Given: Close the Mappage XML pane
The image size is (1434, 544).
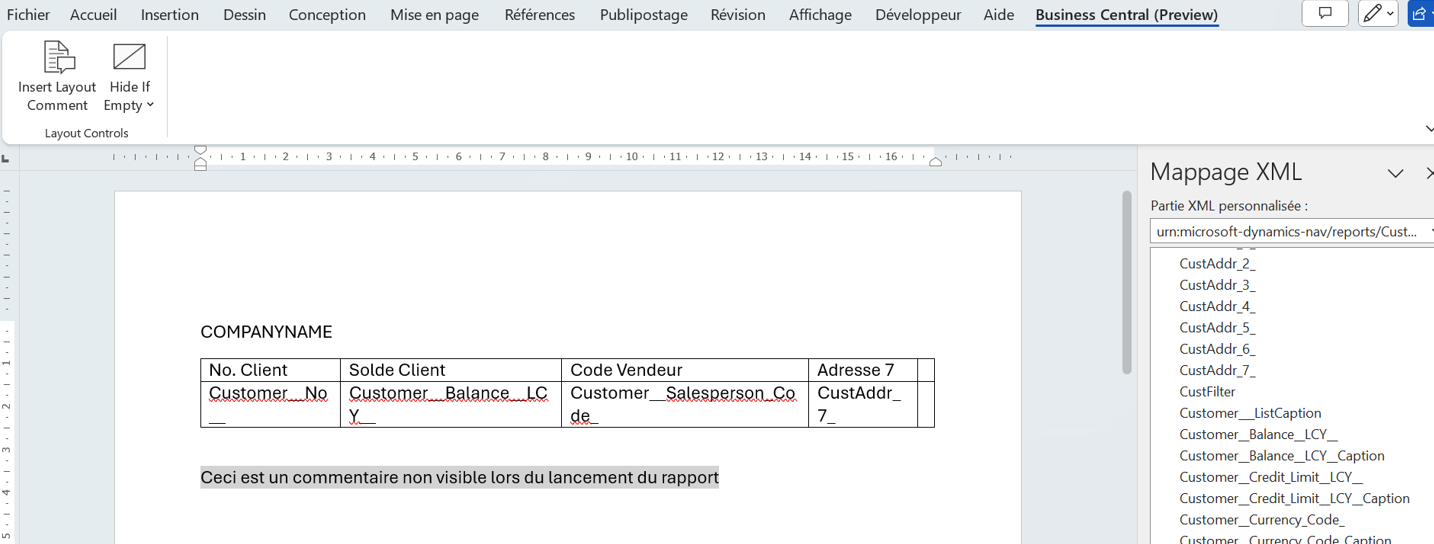Looking at the screenshot, I should 1428,173.
